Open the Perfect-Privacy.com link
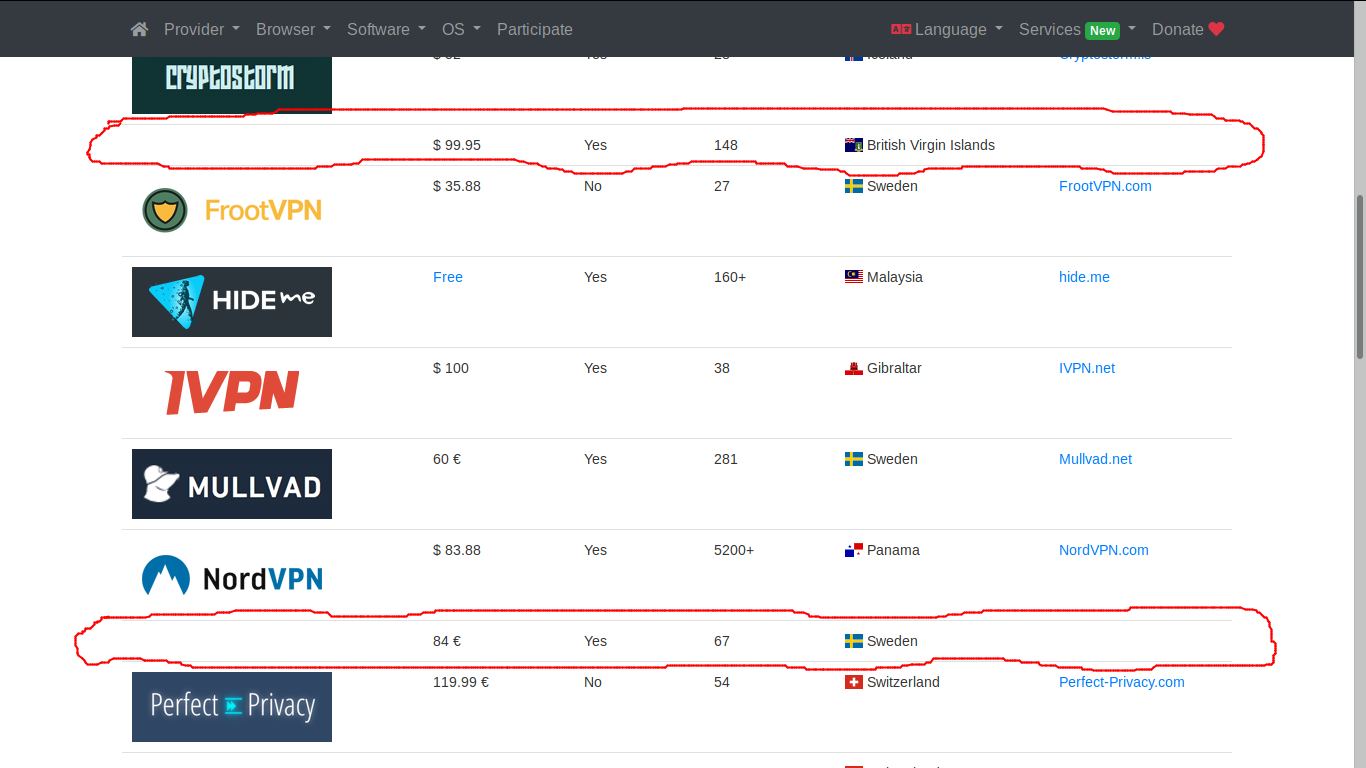1366x768 pixels. 1122,682
